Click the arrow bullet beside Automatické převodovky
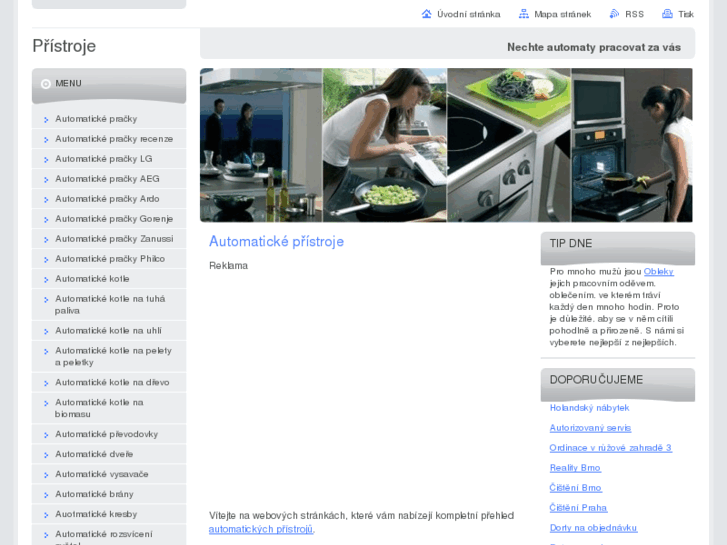This screenshot has height=545, width=727. (46, 435)
